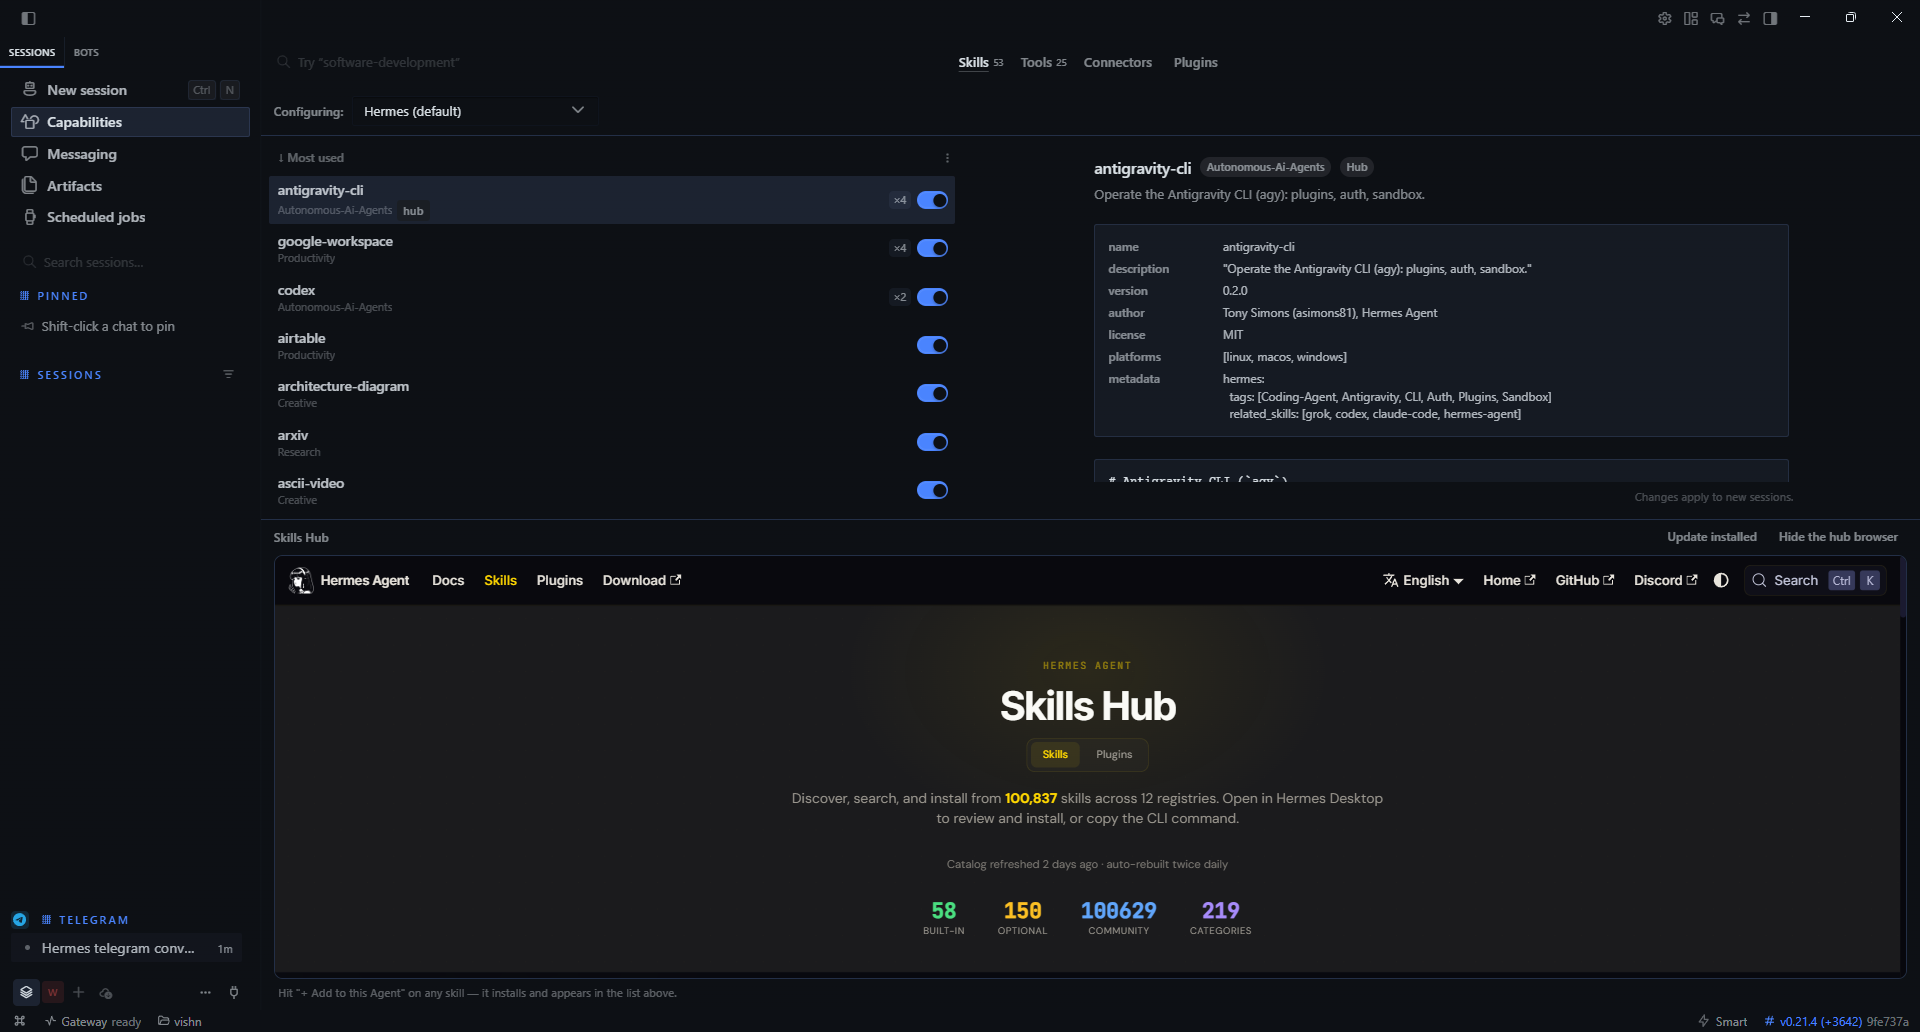Open the chat bubbles icon in title bar

tap(1717, 18)
